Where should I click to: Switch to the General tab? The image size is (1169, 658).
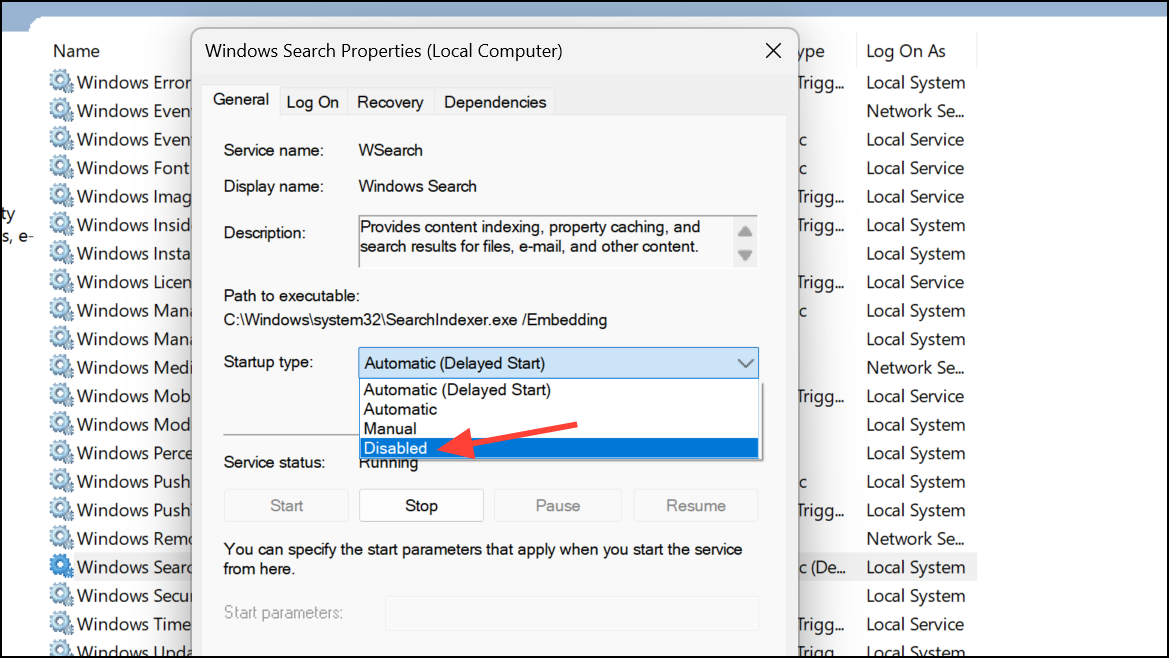pos(241,100)
